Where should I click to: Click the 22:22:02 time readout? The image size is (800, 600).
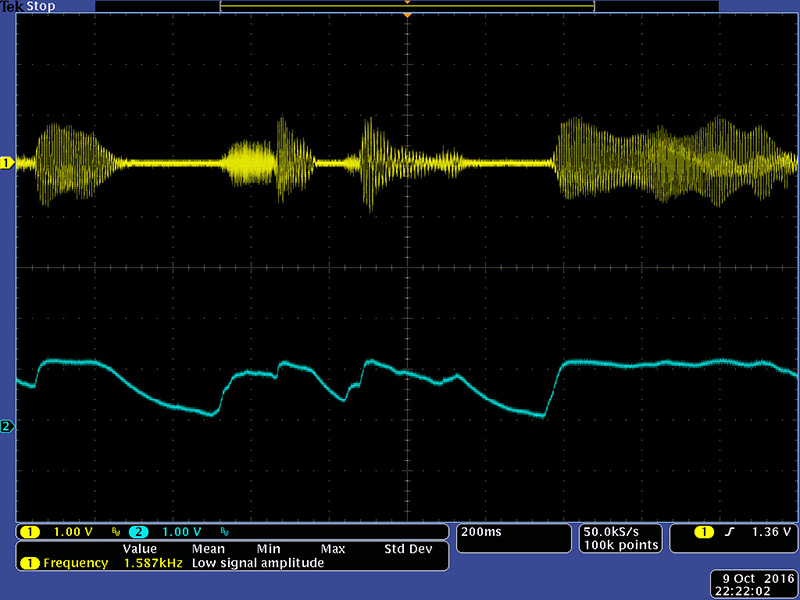coord(743,591)
